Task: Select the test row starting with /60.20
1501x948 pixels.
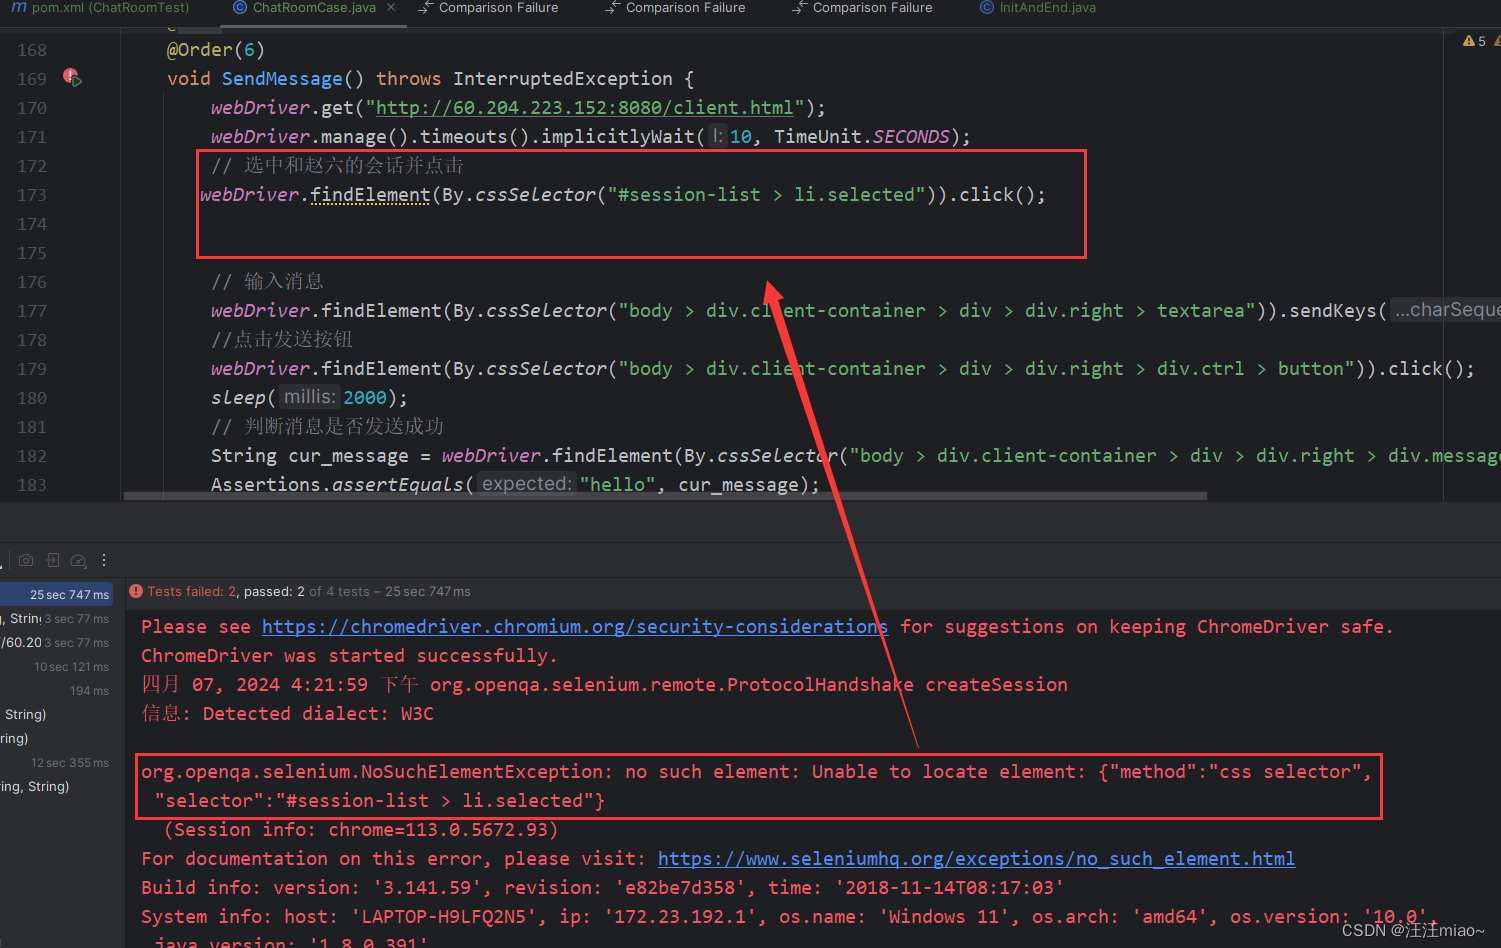Action: pos(56,643)
